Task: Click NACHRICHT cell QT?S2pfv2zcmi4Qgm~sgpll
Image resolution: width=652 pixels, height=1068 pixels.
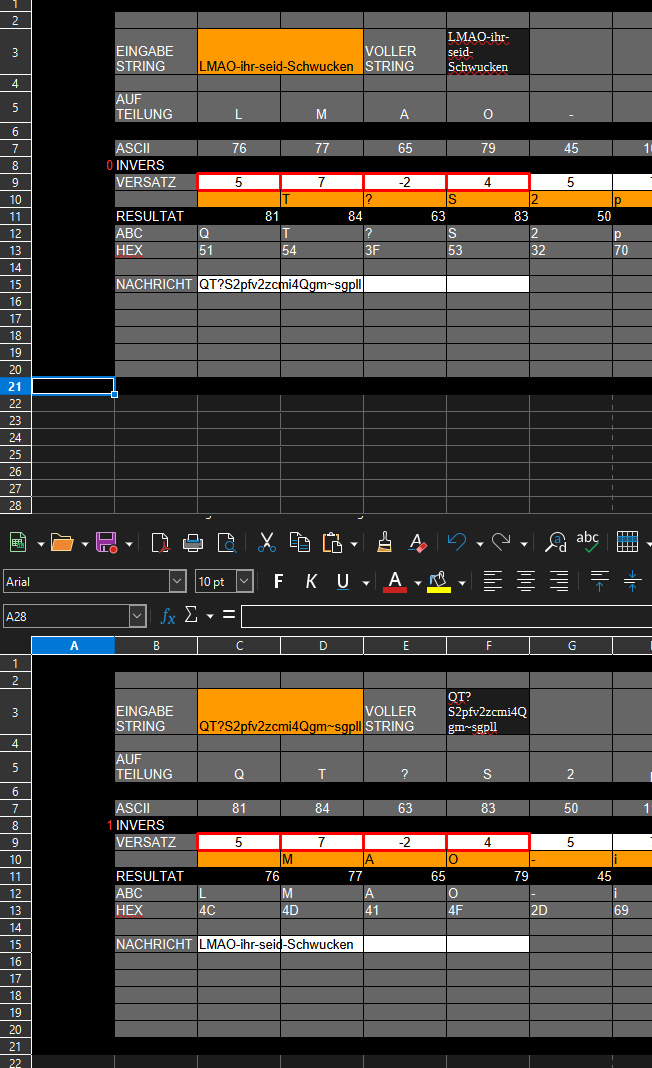Action: 280,285
